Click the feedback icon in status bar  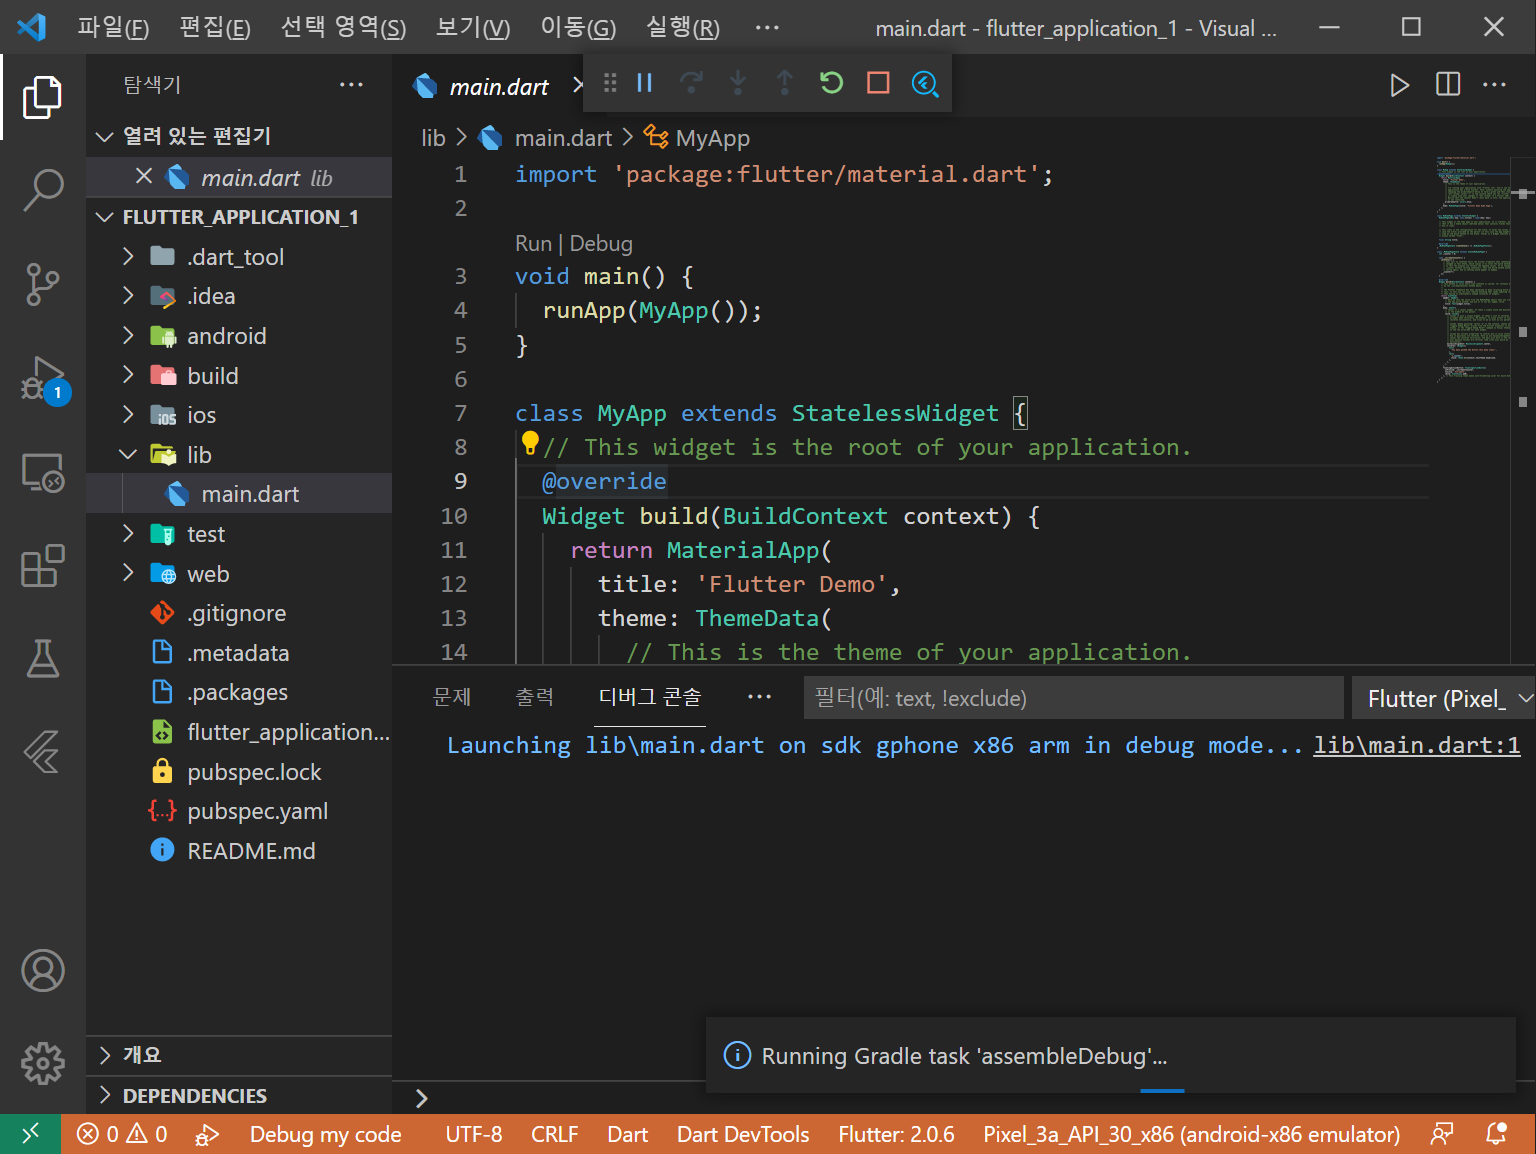tap(1442, 1134)
